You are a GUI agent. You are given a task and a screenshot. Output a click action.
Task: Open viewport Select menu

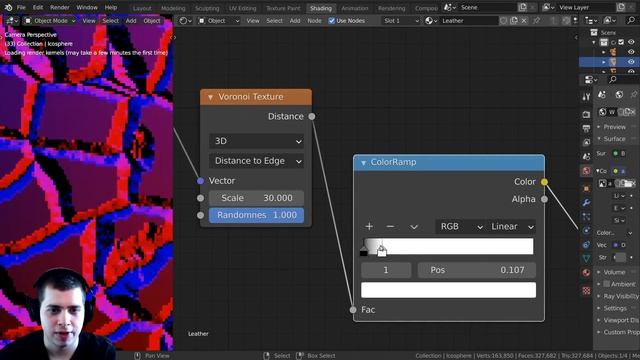pos(110,20)
